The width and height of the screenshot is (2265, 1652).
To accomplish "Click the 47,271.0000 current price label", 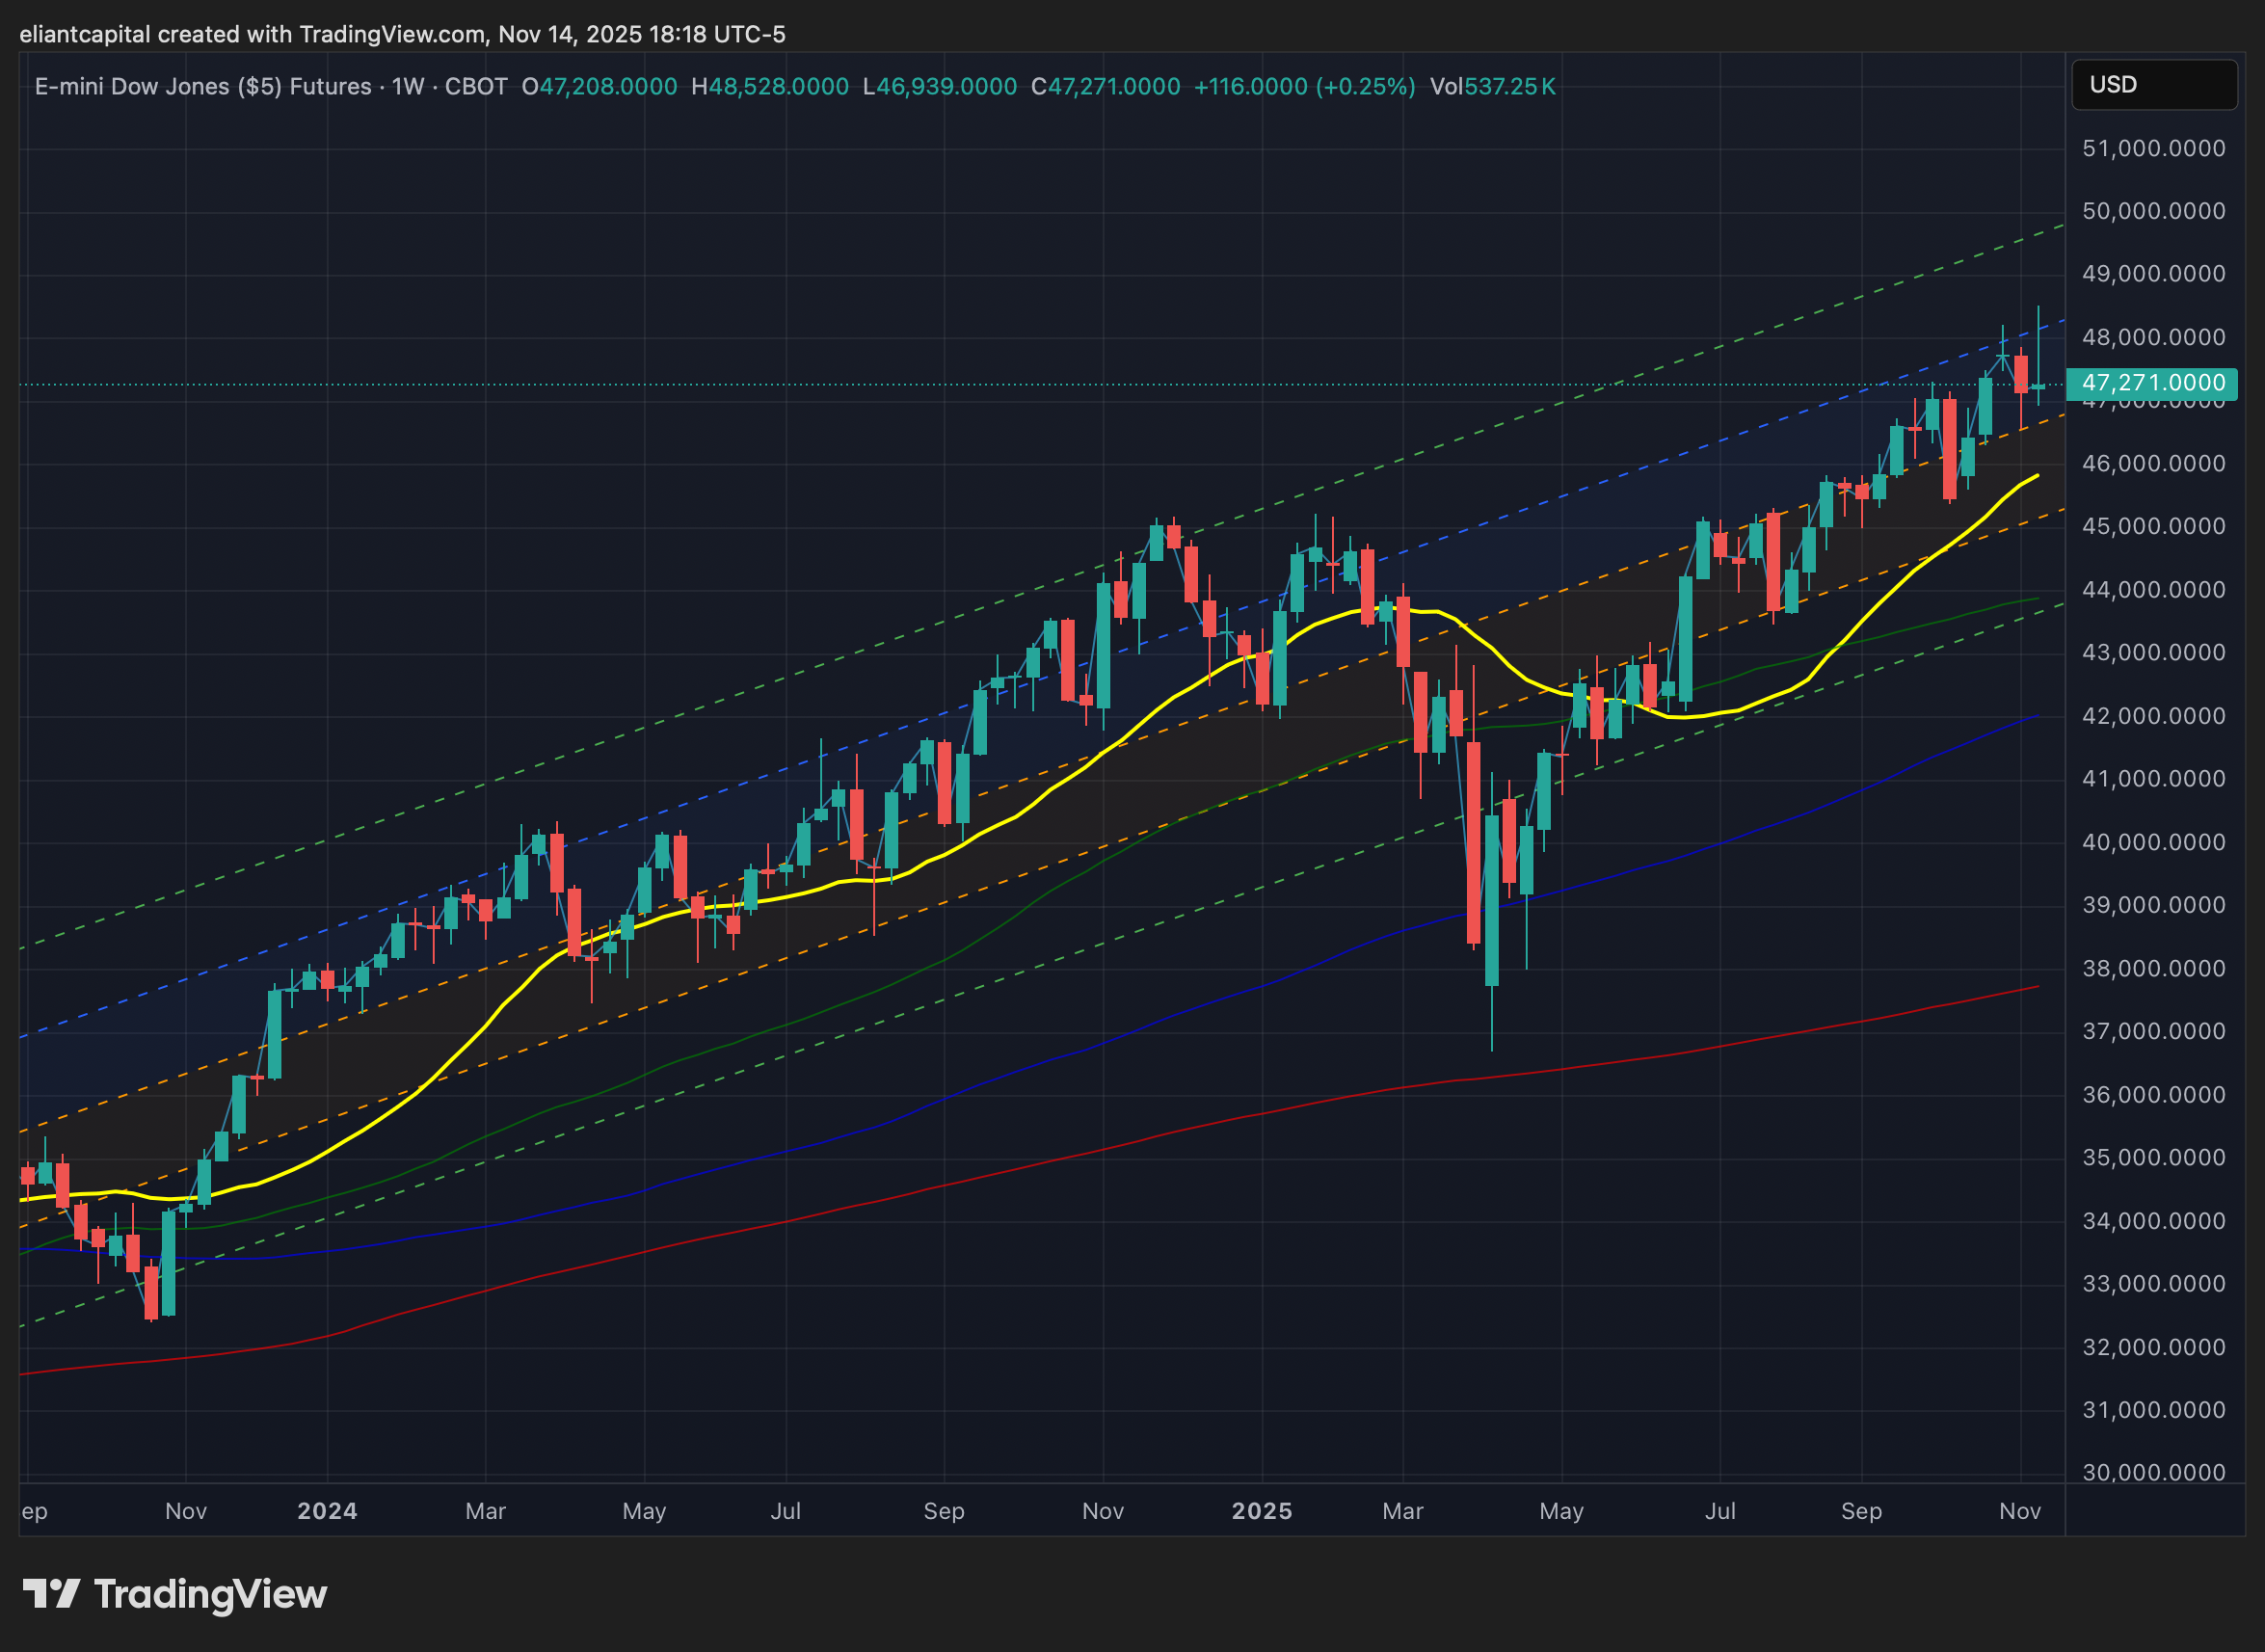I will pos(2151,383).
